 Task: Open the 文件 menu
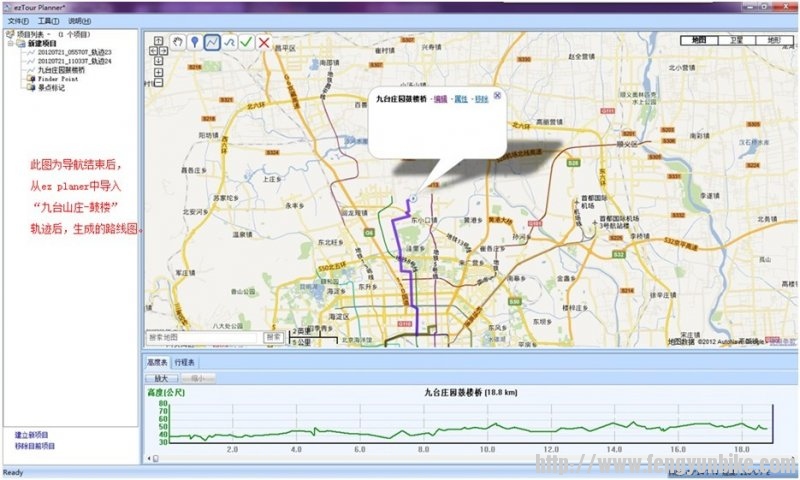17,20
